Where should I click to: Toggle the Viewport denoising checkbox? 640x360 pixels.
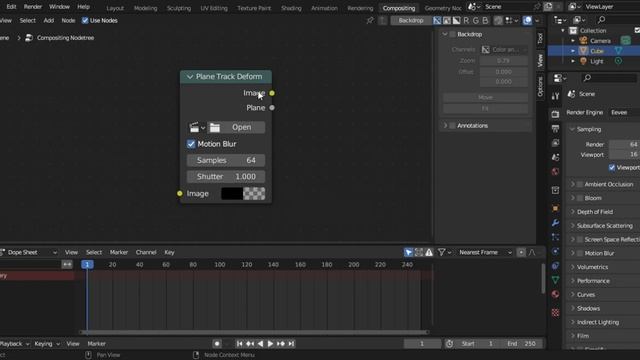tap(612, 167)
